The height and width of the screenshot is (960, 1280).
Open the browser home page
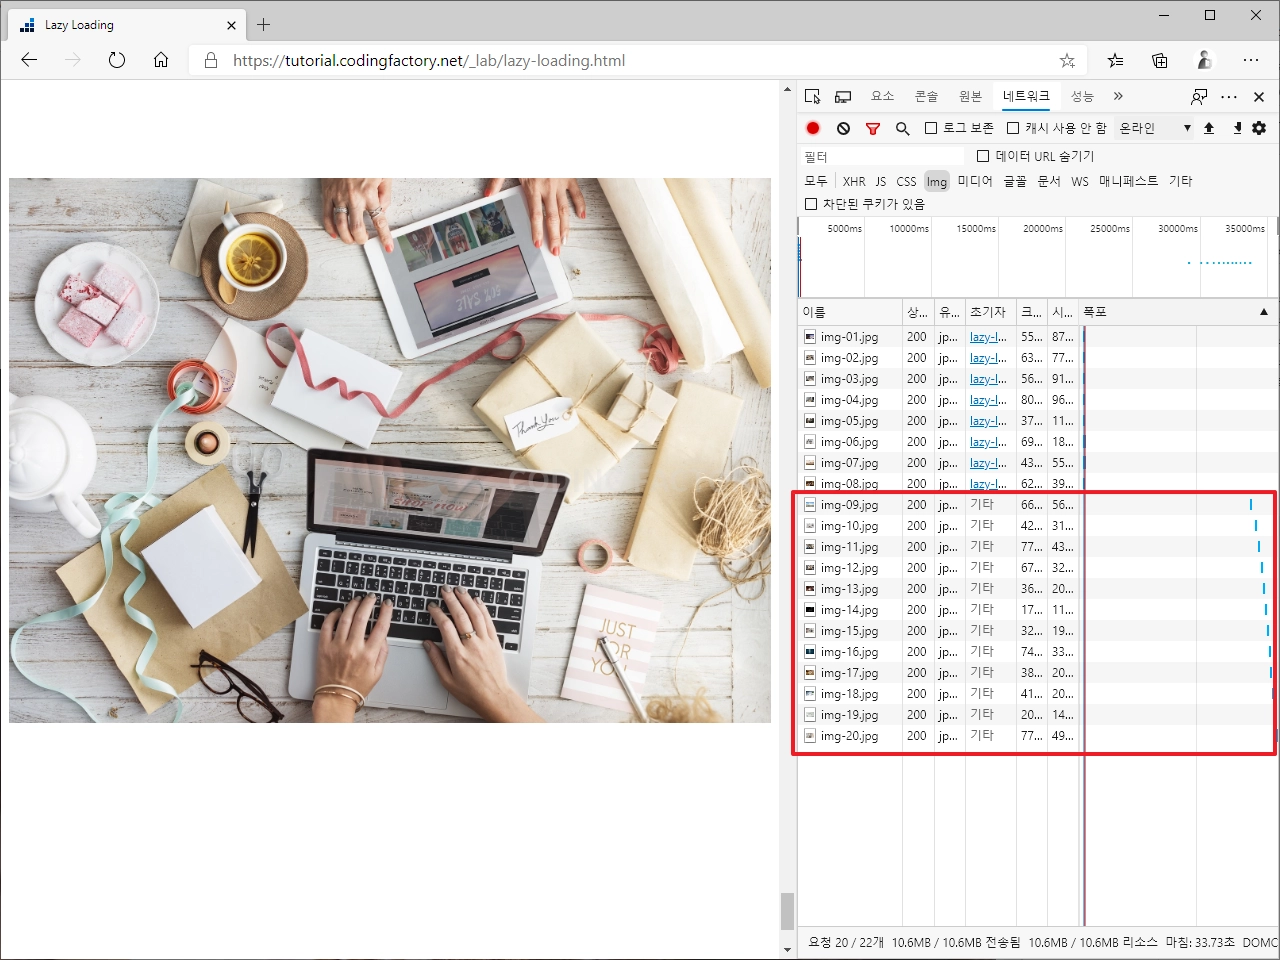coord(161,60)
